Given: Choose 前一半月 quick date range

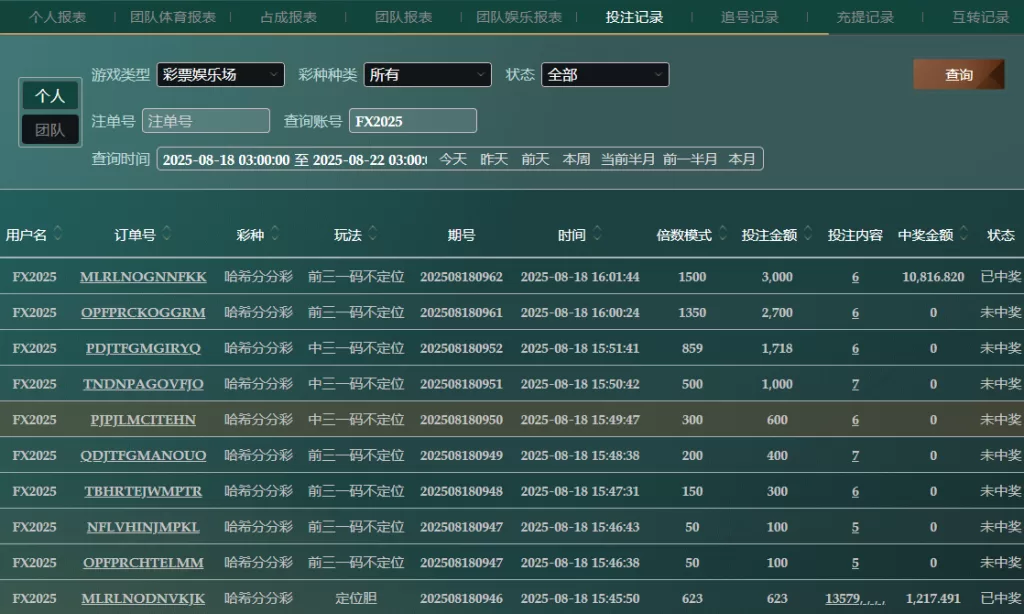Looking at the screenshot, I should pos(690,159).
